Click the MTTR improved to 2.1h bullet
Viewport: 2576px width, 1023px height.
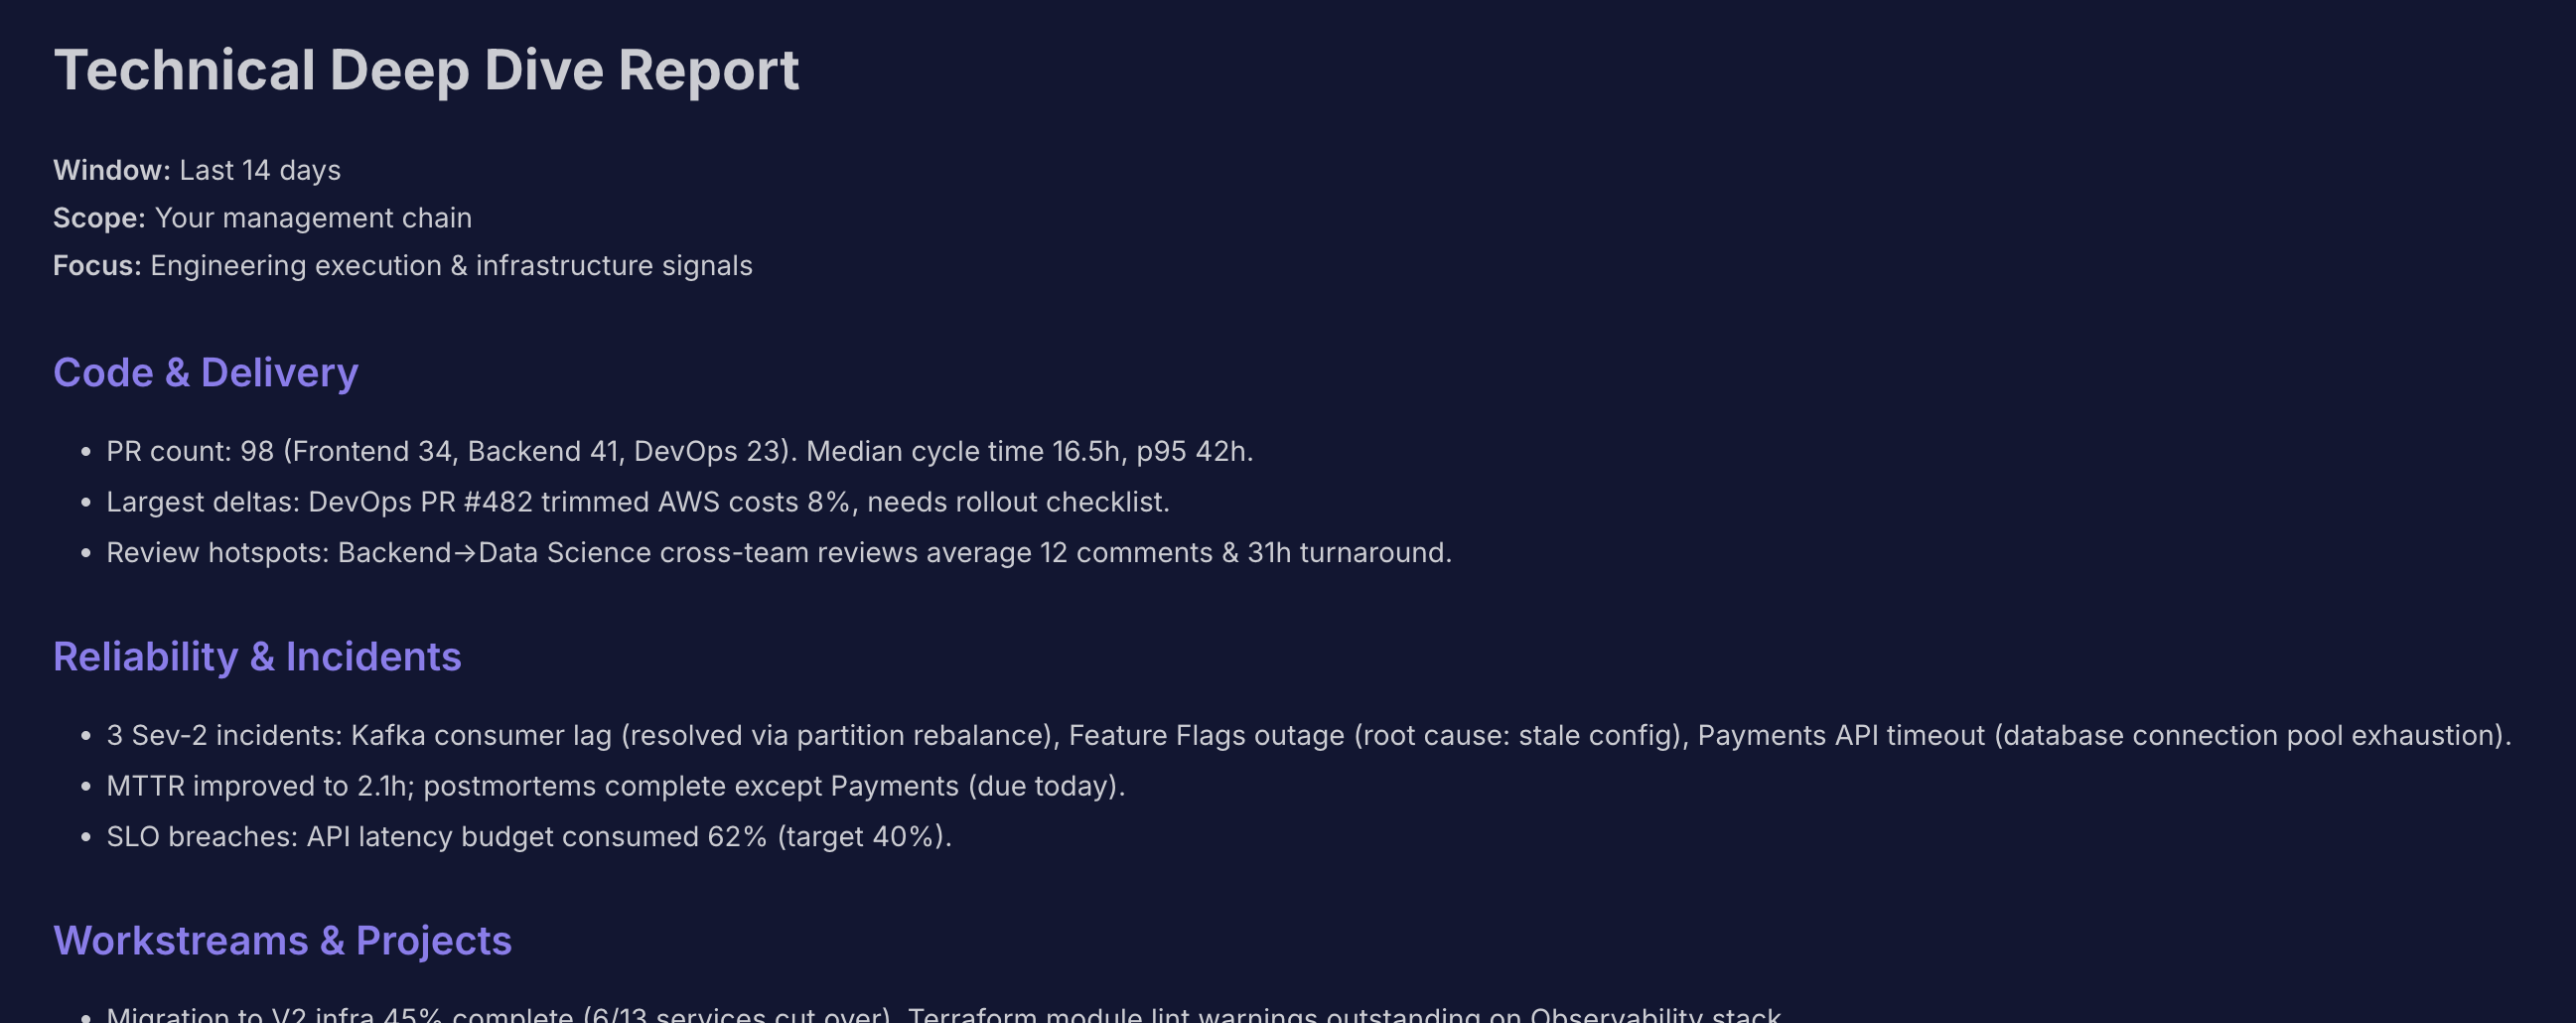(615, 786)
